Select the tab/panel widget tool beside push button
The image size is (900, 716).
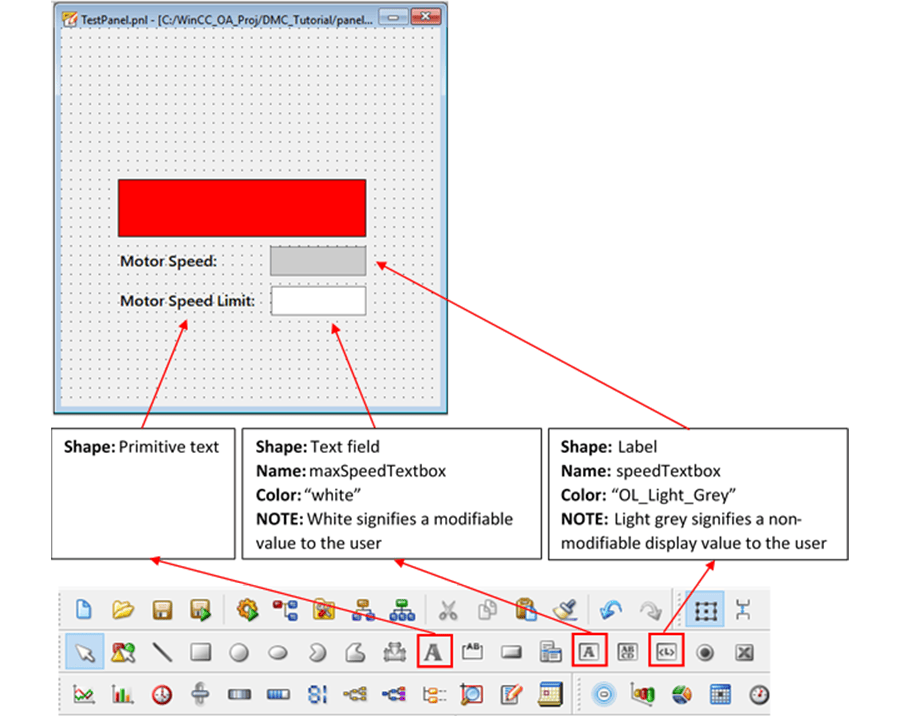[550, 652]
